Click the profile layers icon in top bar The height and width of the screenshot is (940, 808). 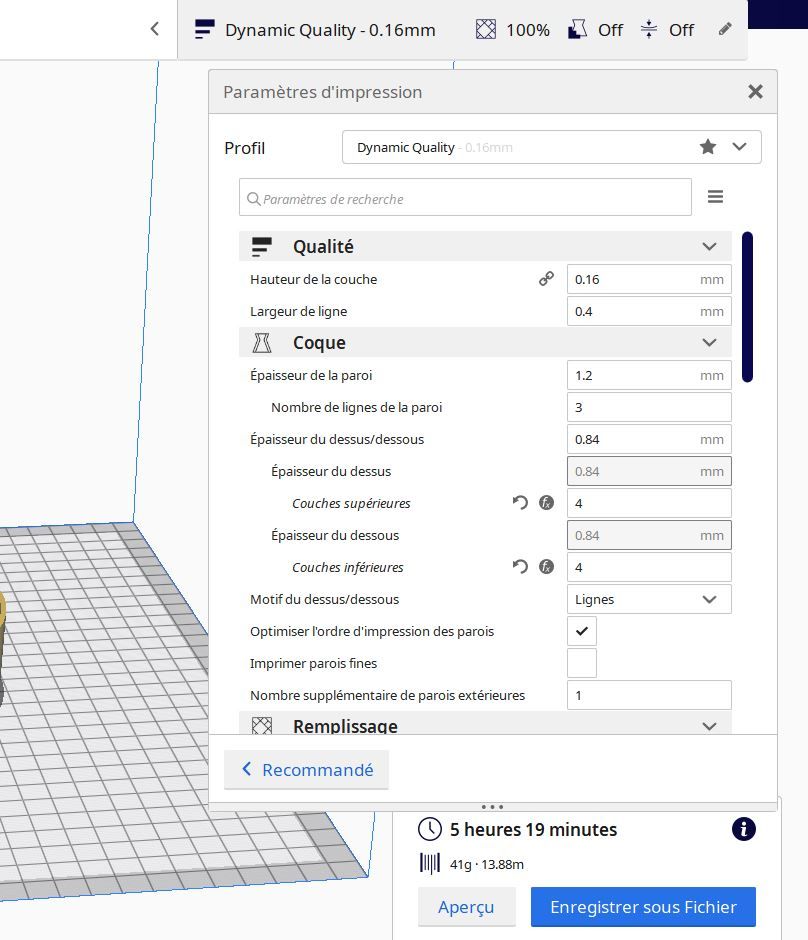click(x=204, y=29)
